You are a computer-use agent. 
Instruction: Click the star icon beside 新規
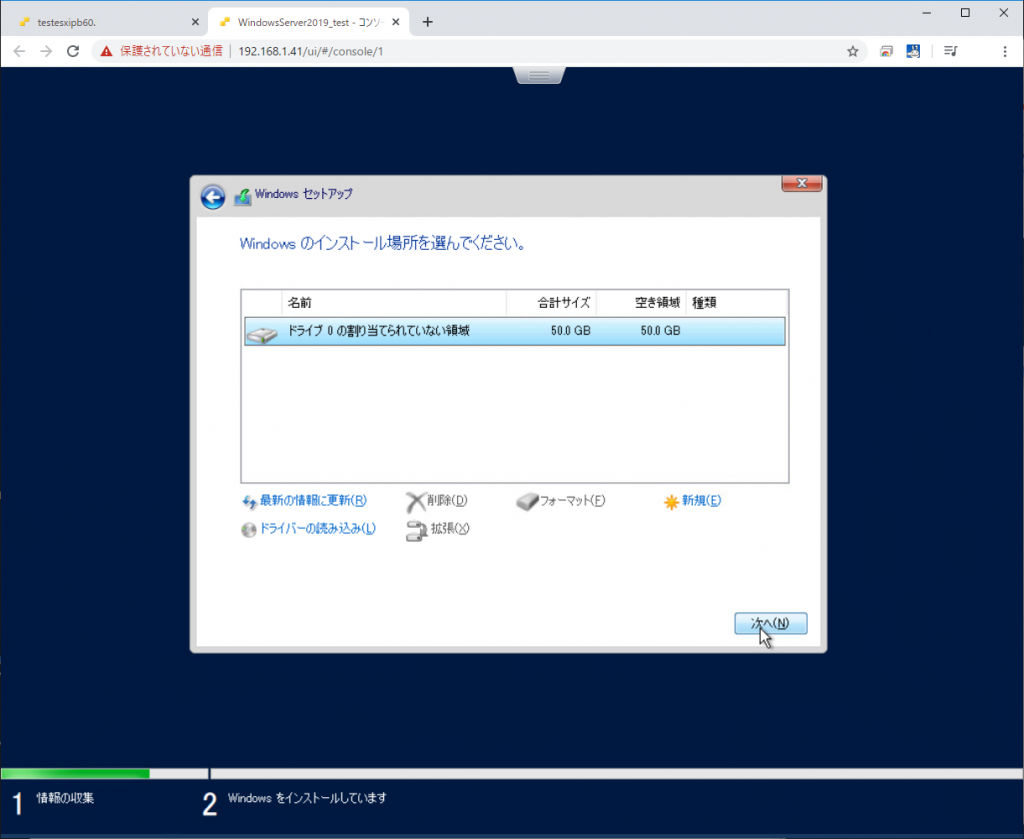pos(671,502)
